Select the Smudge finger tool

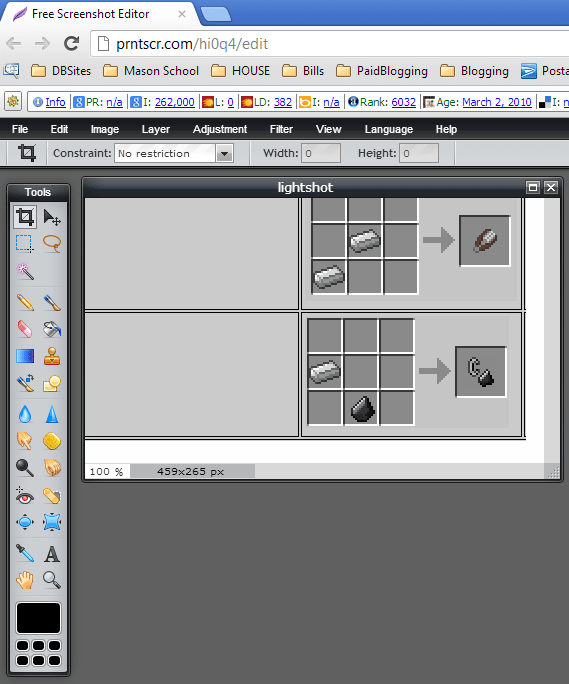tap(25, 441)
